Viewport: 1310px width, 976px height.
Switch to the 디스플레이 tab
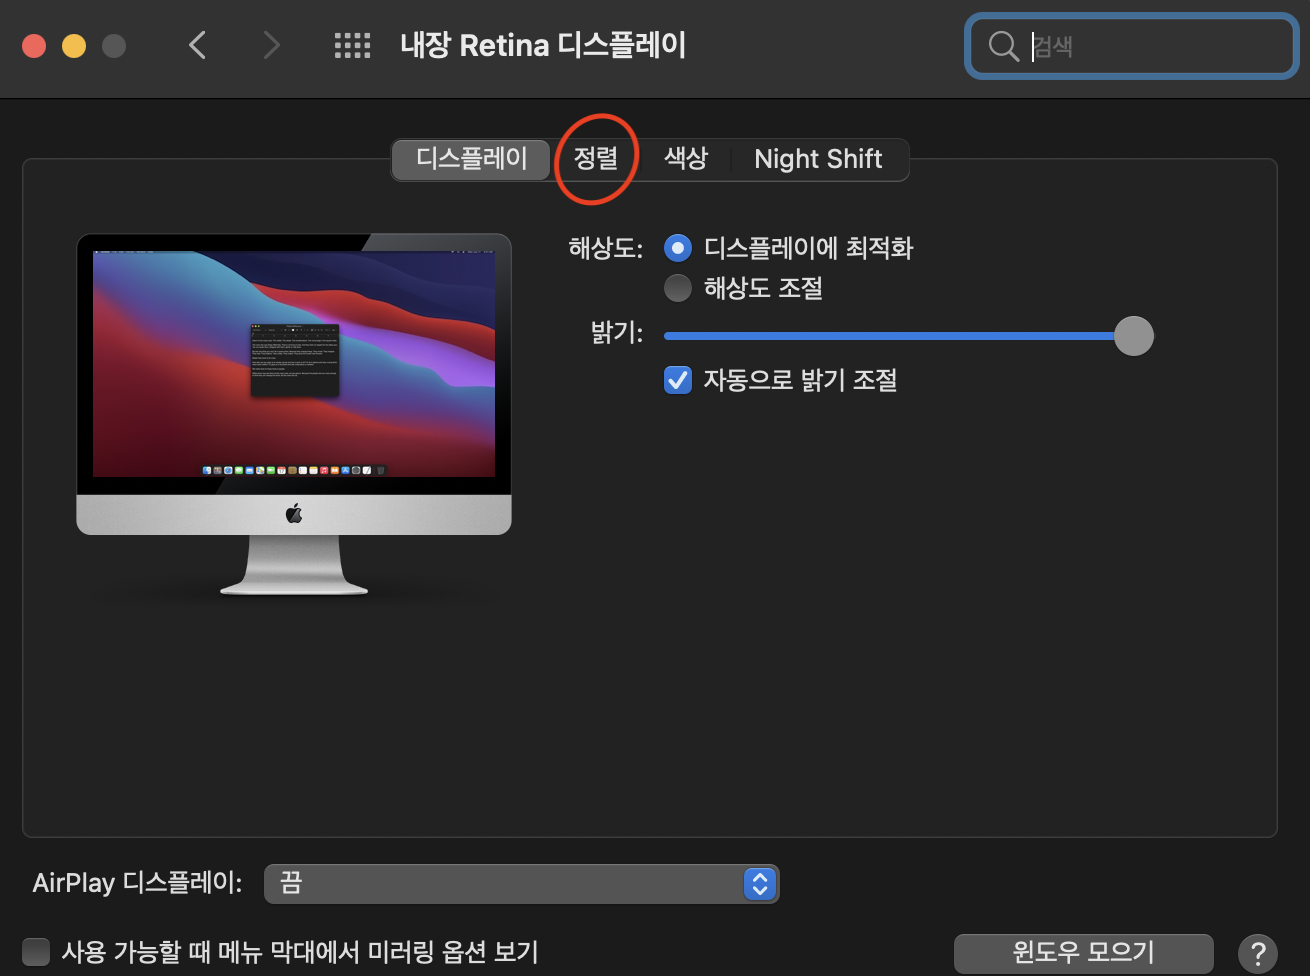[472, 159]
